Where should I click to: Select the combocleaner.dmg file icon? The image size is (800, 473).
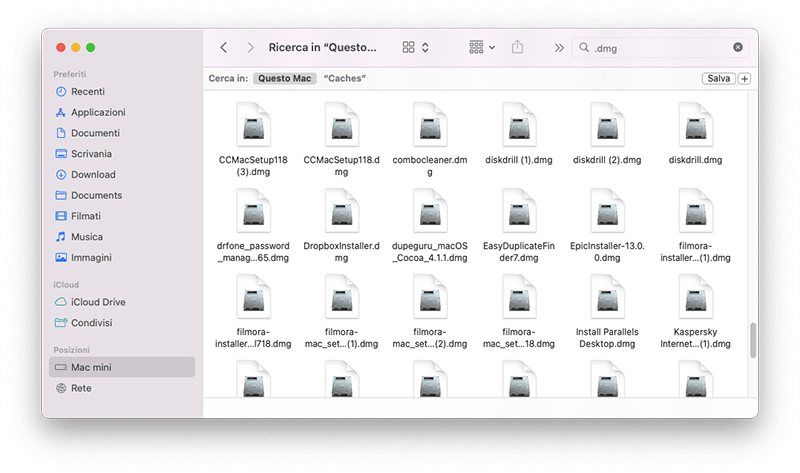[430, 125]
